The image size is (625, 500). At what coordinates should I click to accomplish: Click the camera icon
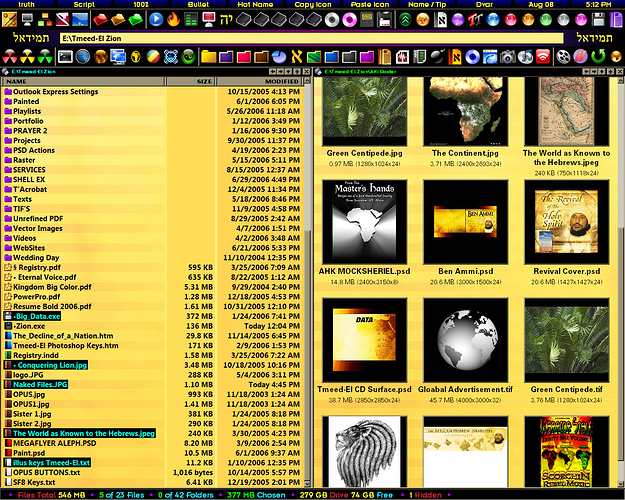508,57
